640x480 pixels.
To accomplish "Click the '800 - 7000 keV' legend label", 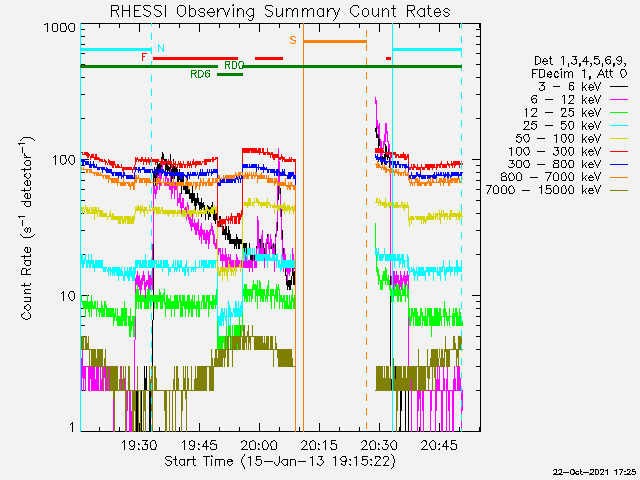I will [551, 177].
